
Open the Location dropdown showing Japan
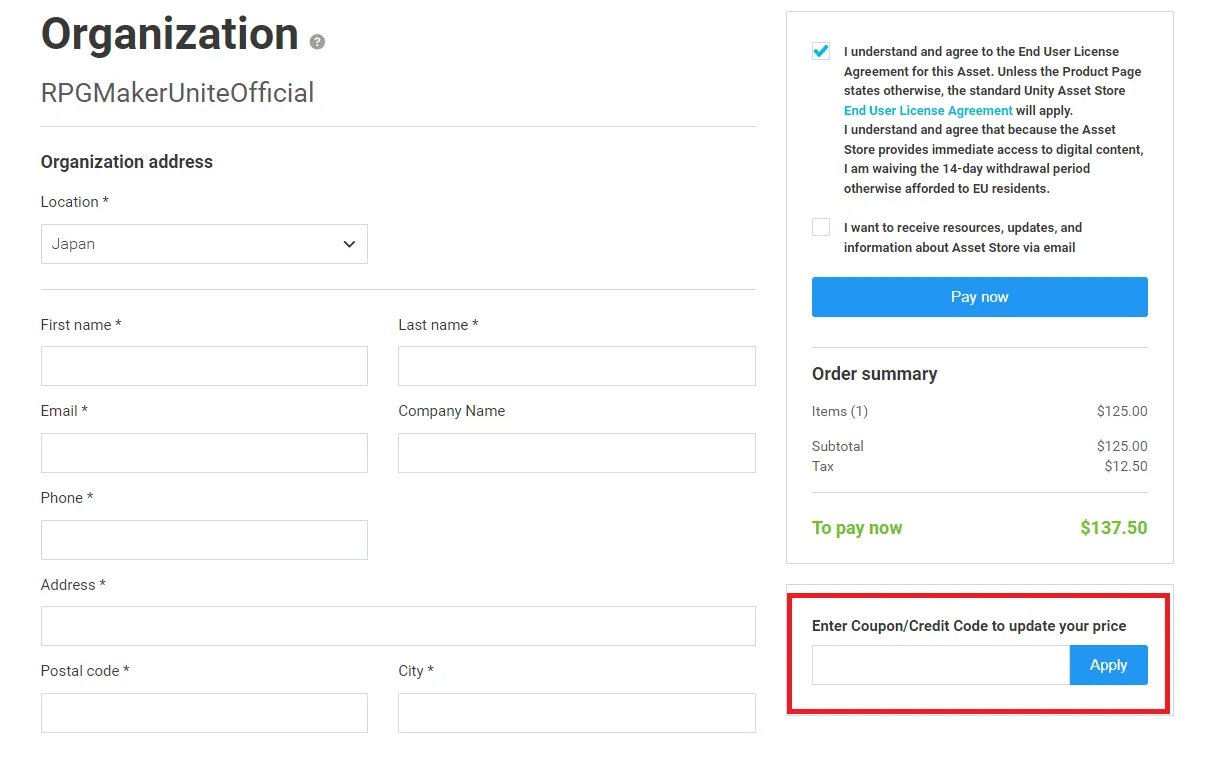click(x=204, y=244)
